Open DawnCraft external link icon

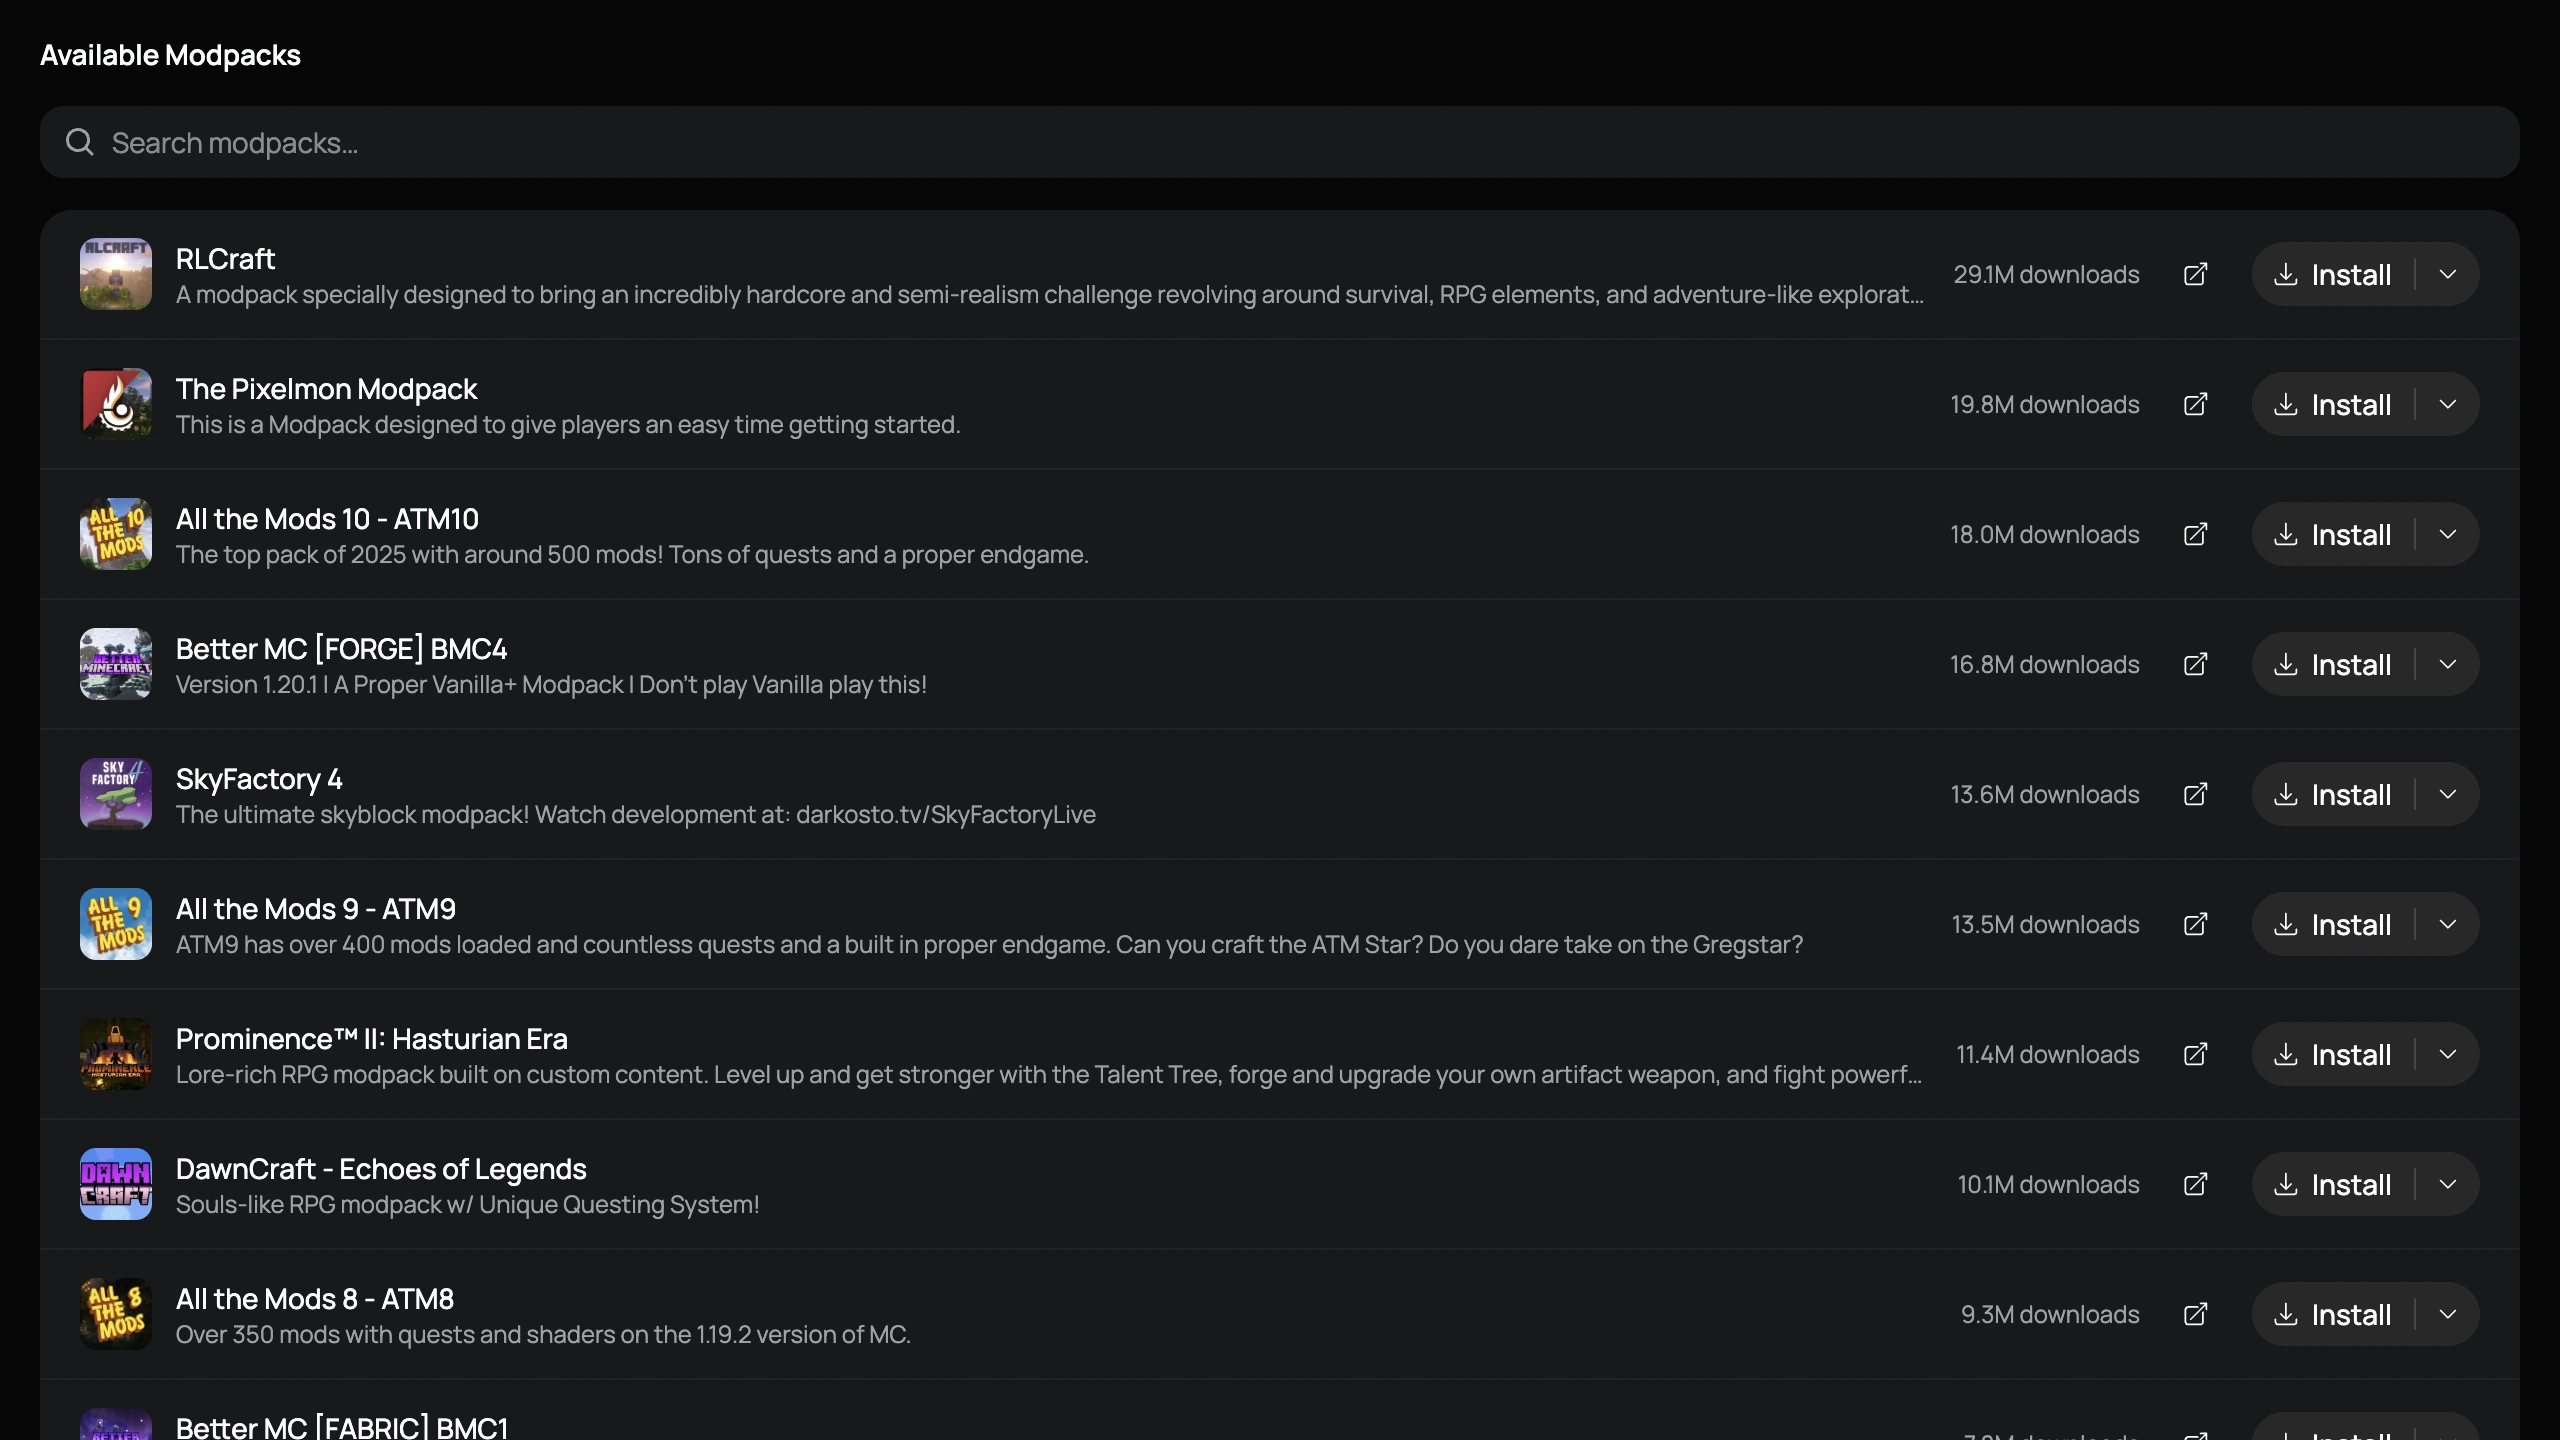tap(2195, 1184)
